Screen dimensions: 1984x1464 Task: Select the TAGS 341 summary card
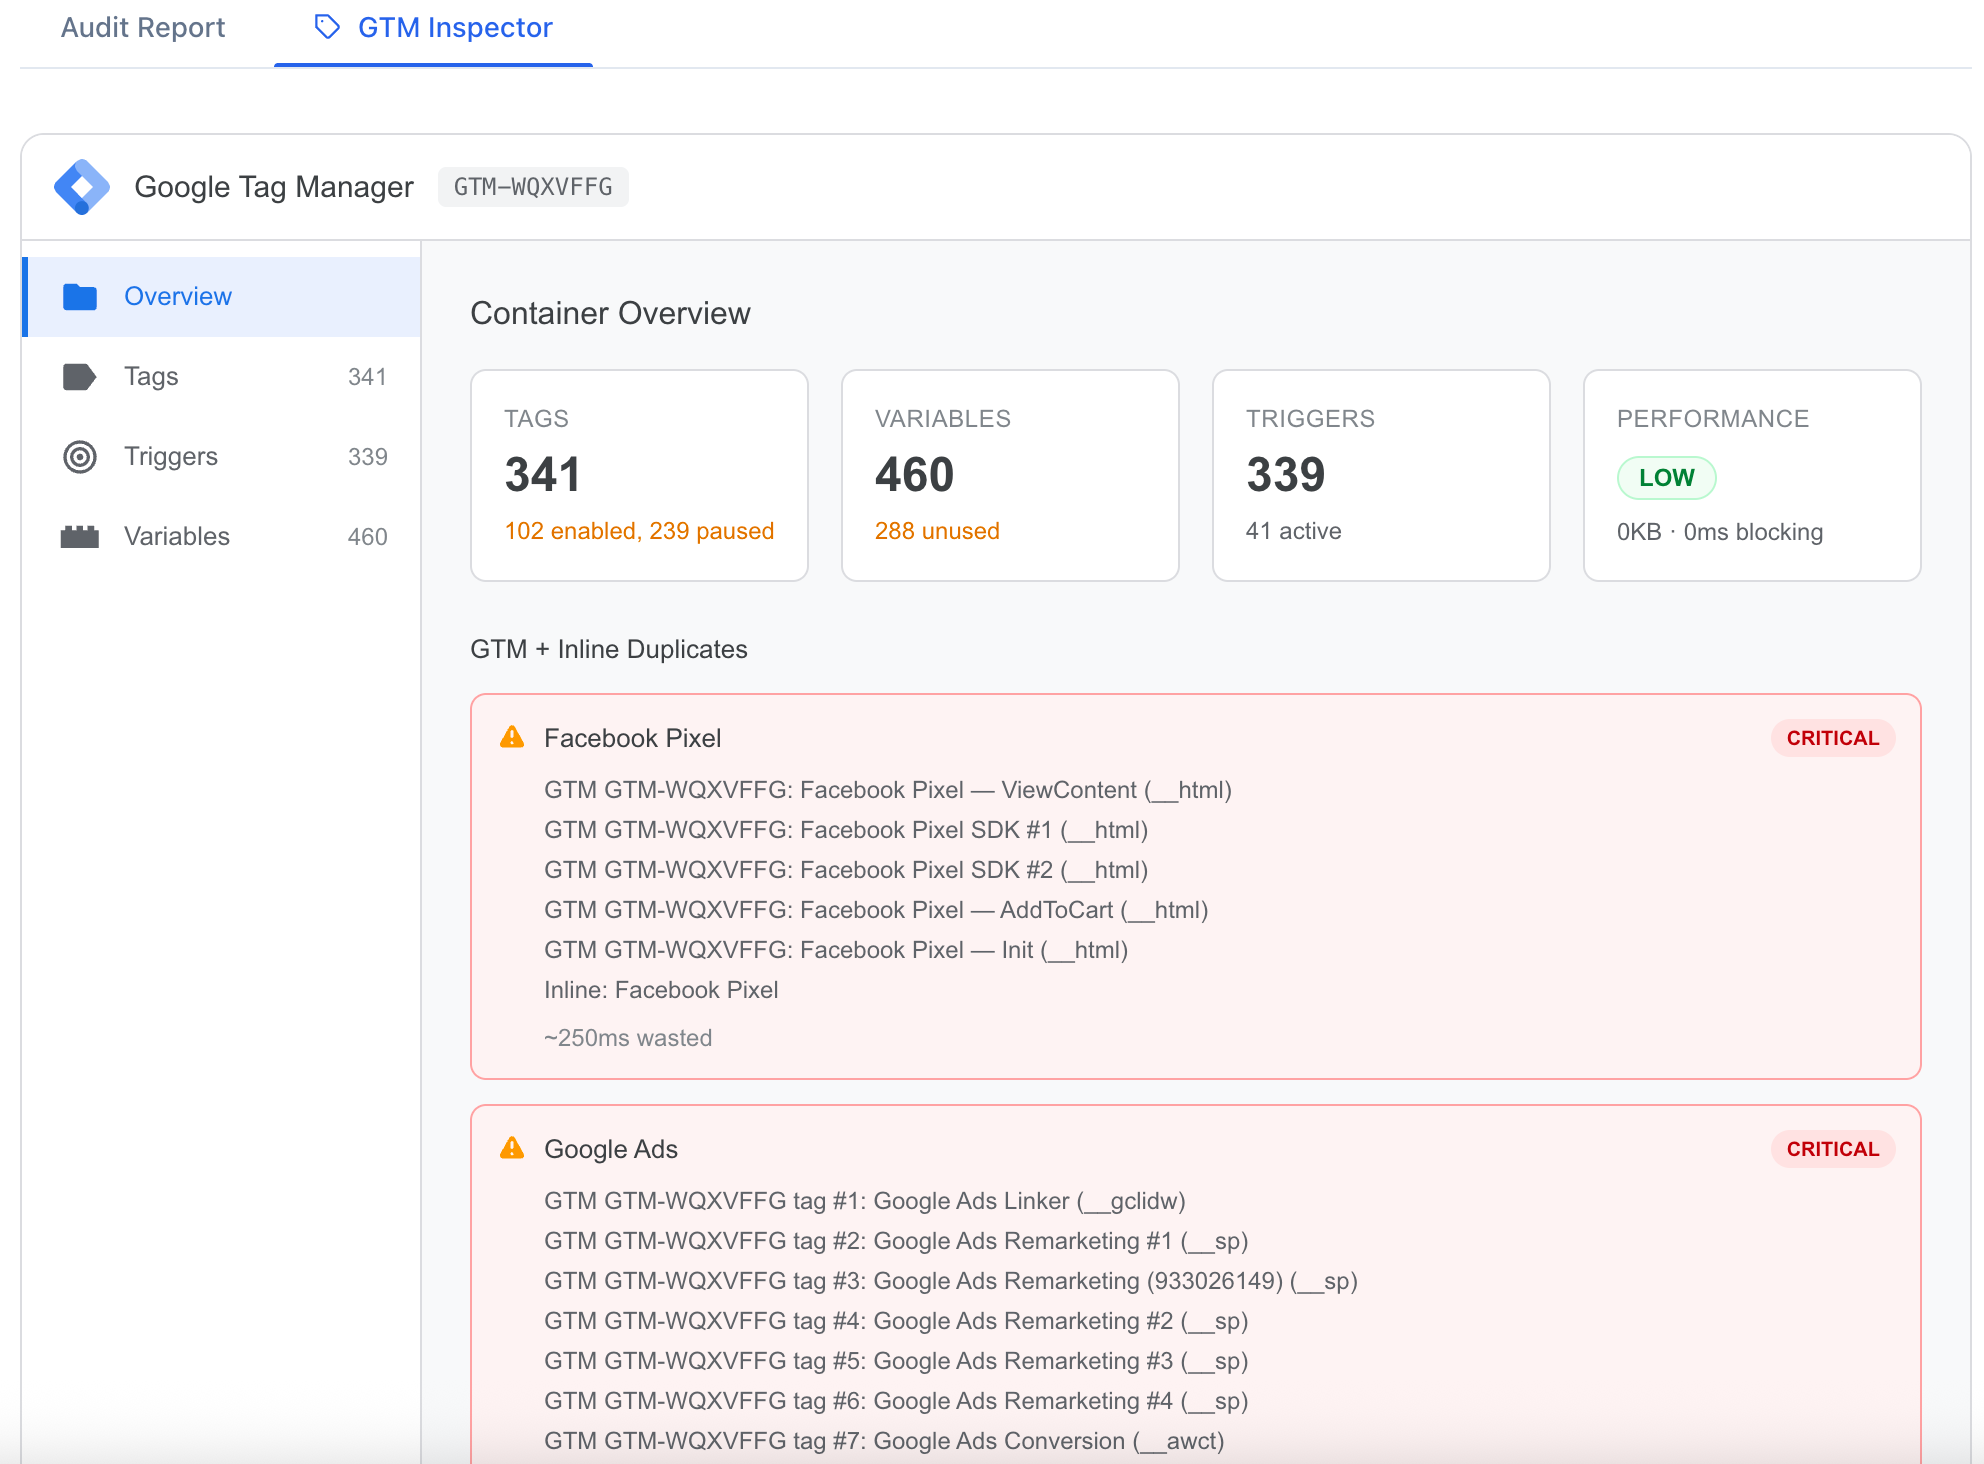point(640,476)
